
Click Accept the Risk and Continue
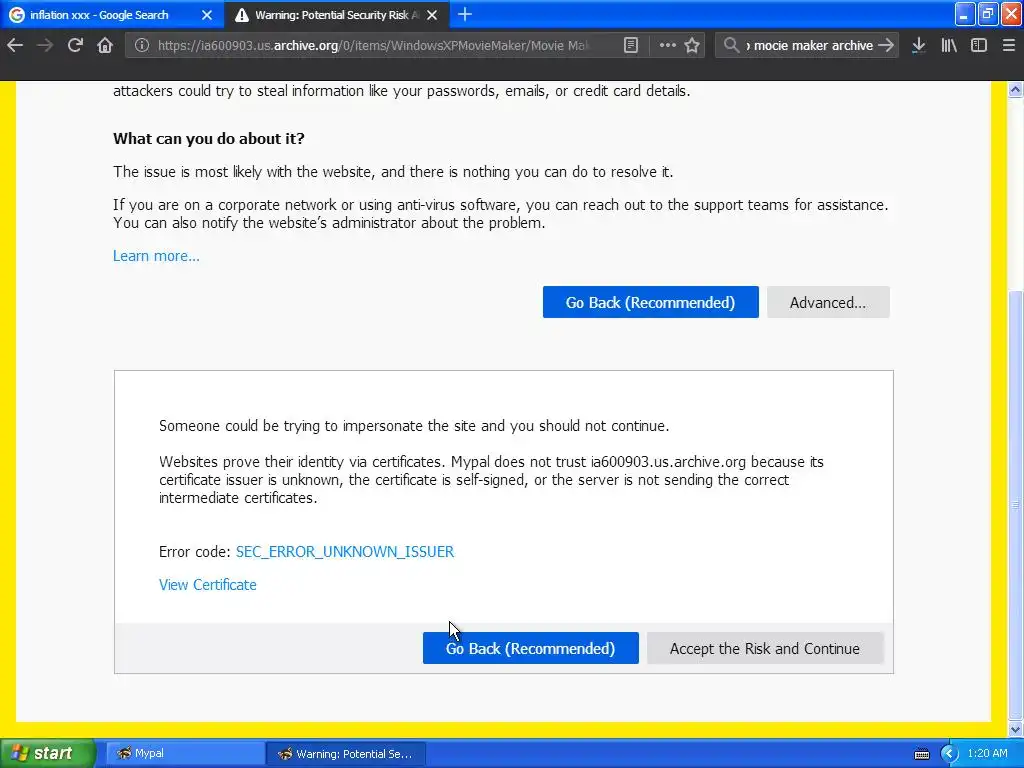tap(765, 648)
